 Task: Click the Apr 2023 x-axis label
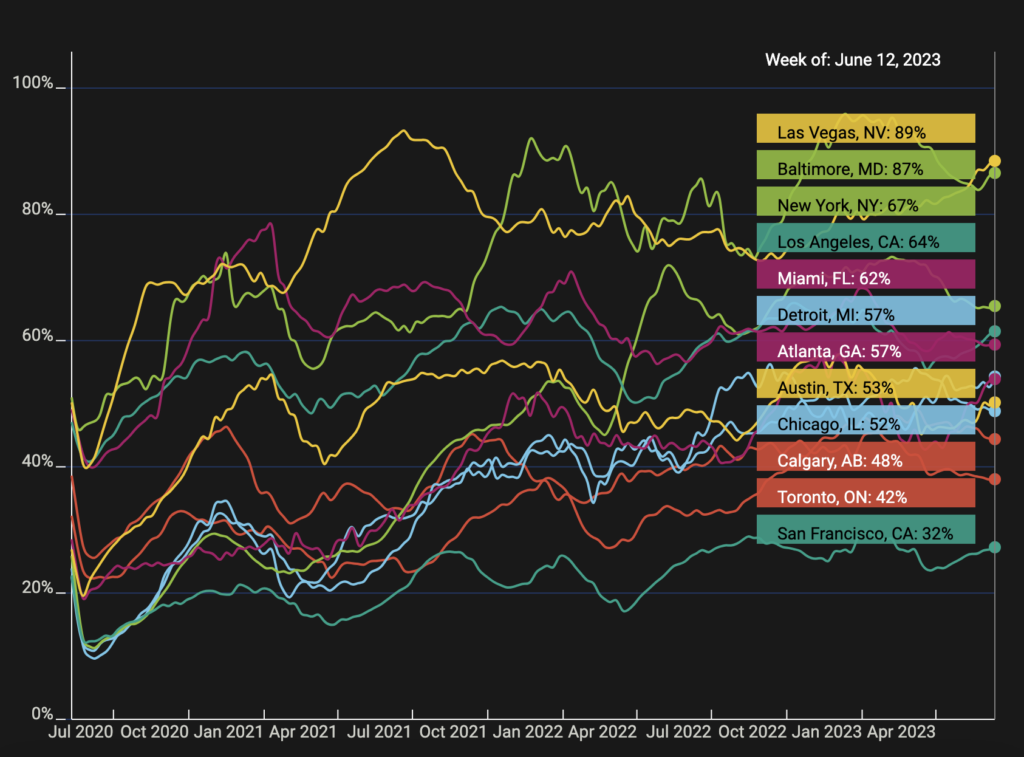coord(902,732)
